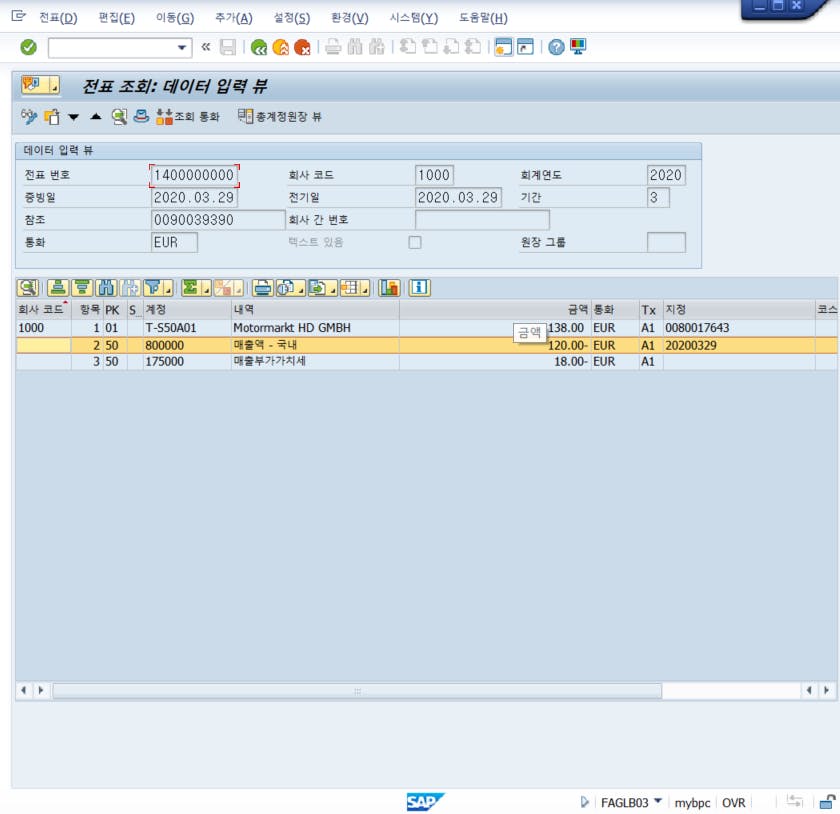Click the Total sigma icon

pyautogui.click(x=190, y=288)
